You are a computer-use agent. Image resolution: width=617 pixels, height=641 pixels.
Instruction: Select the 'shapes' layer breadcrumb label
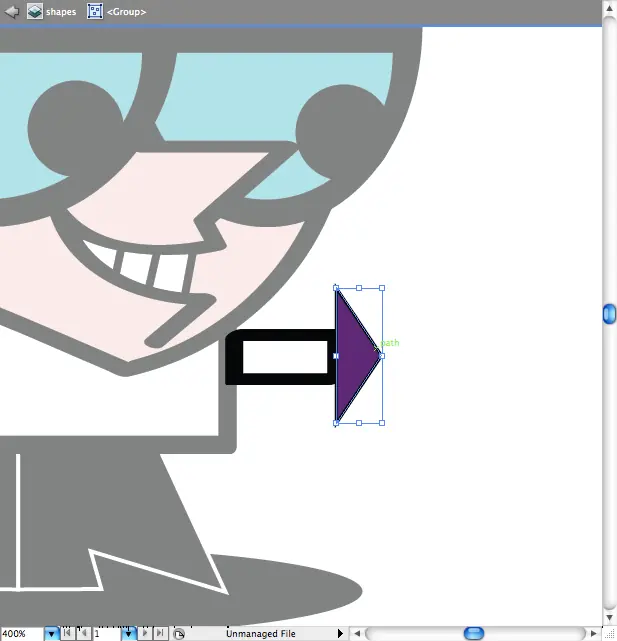point(61,12)
